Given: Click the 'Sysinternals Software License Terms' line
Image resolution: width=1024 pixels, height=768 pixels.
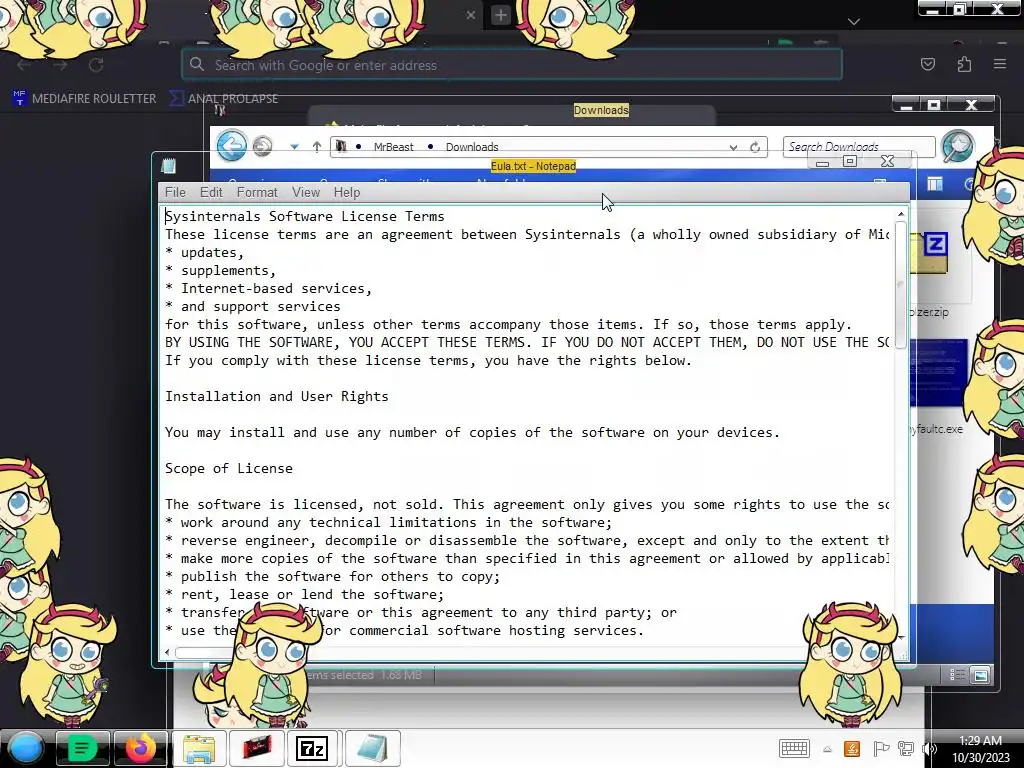Looking at the screenshot, I should (304, 216).
